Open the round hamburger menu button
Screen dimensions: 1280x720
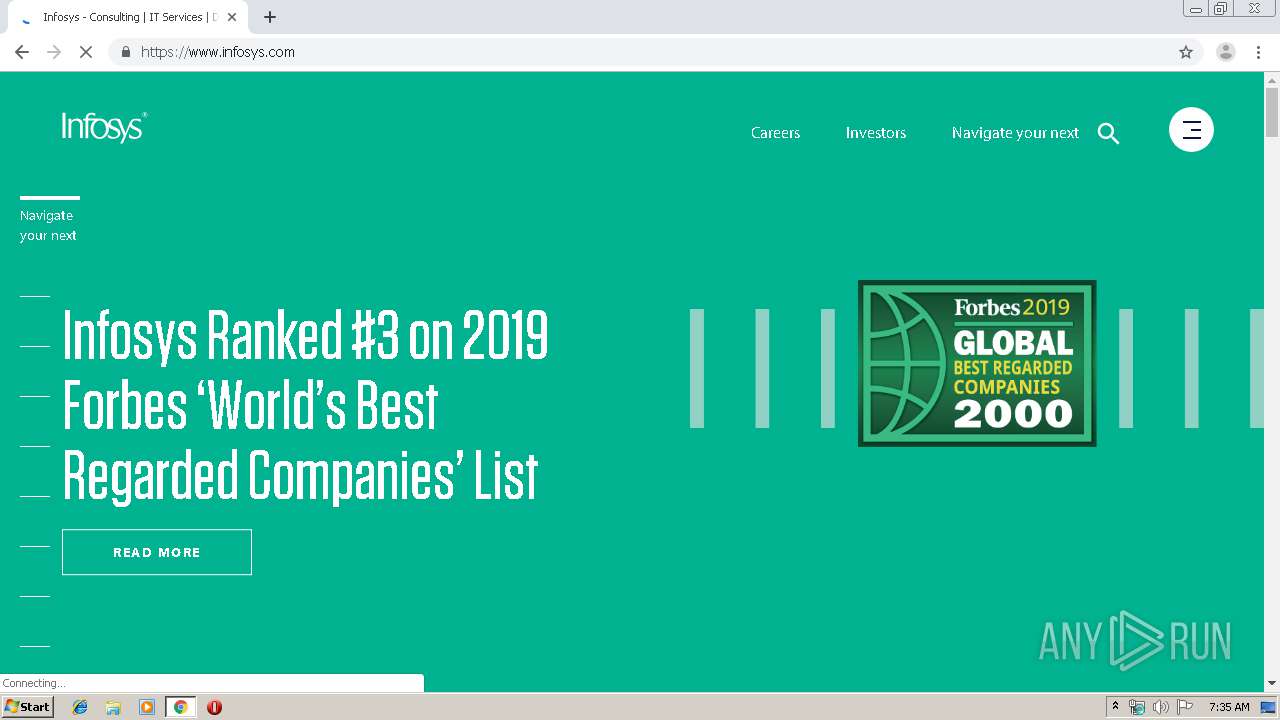point(1191,129)
